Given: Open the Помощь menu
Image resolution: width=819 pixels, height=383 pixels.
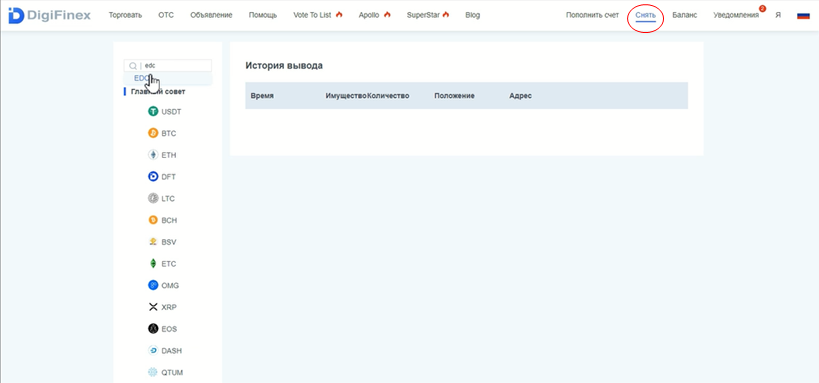Looking at the screenshot, I should click(x=263, y=15).
